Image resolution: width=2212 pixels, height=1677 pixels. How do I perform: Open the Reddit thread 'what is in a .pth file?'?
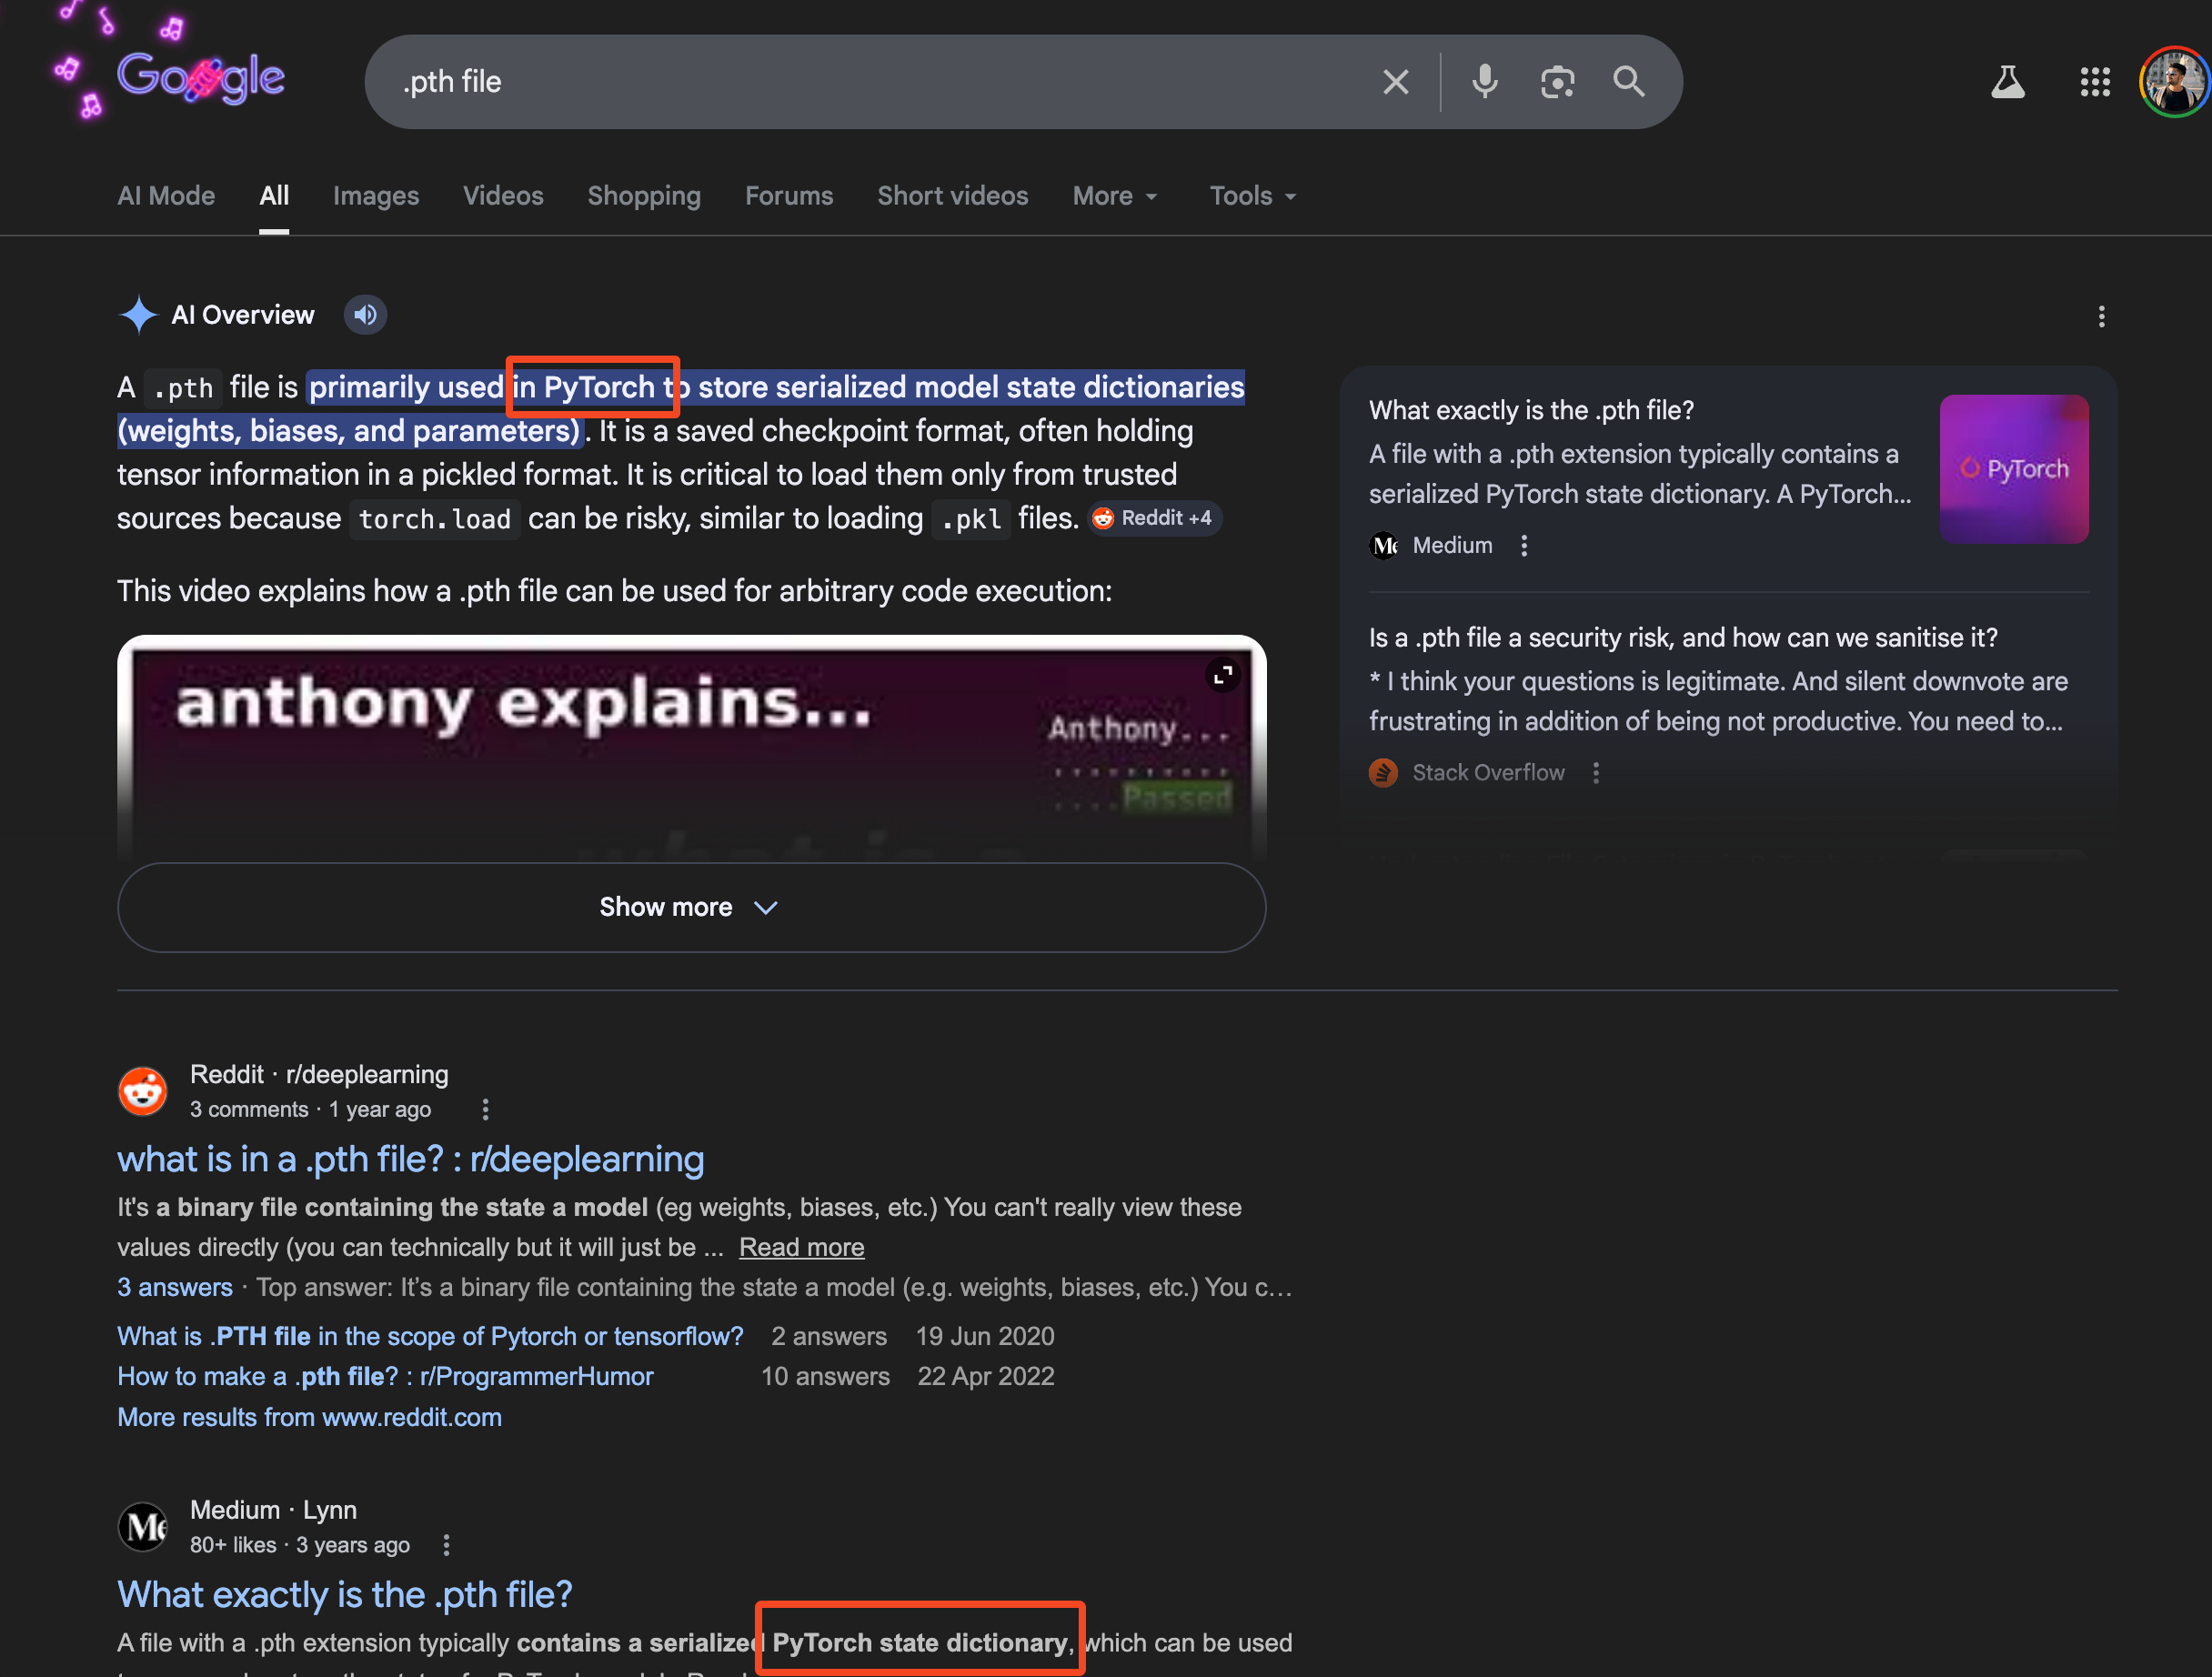pos(410,1159)
